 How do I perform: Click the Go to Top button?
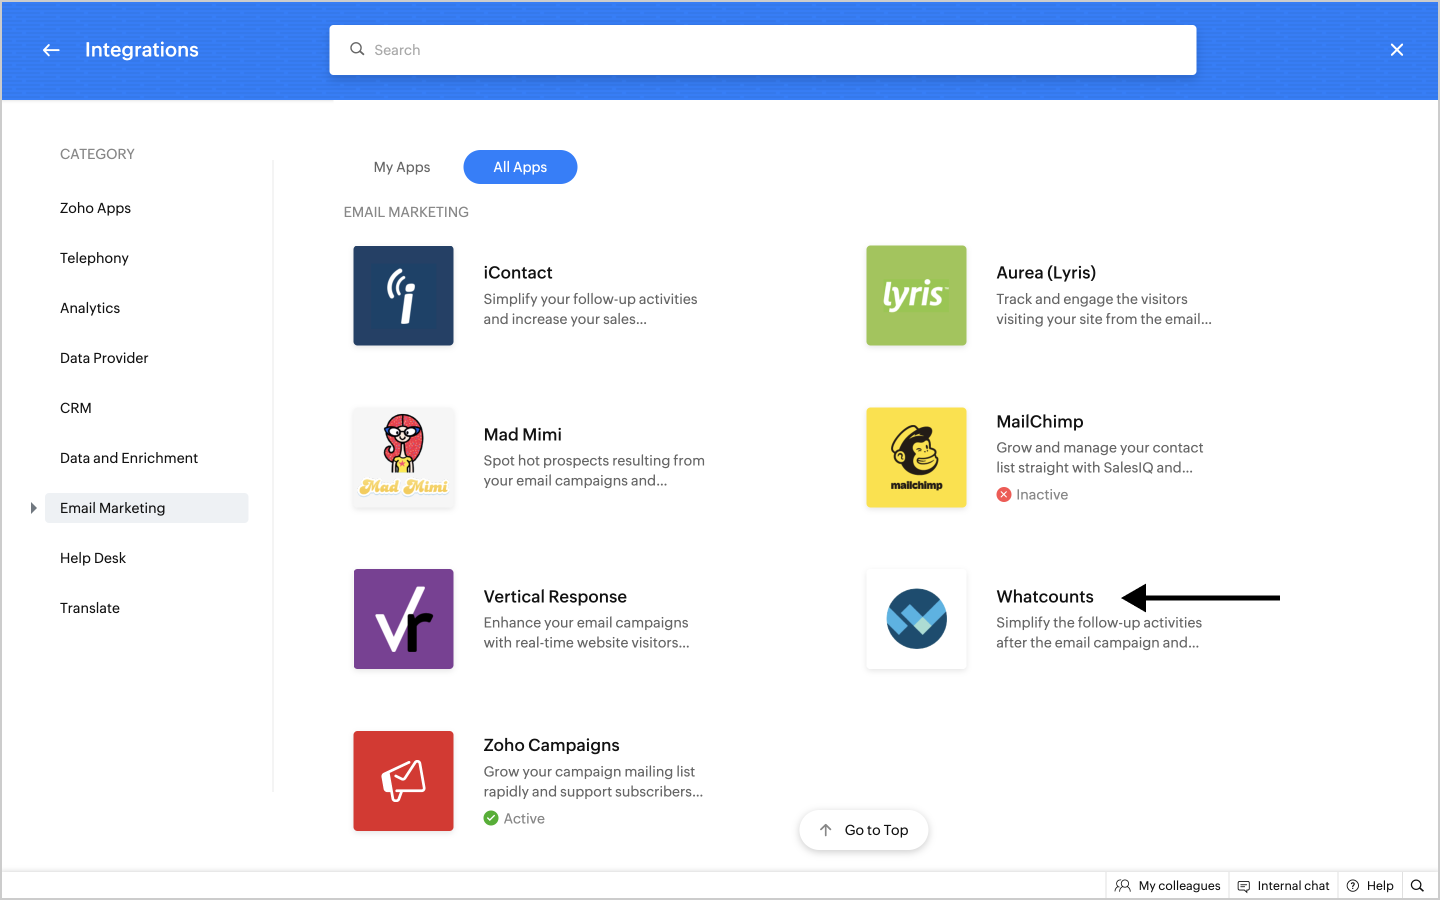864,830
